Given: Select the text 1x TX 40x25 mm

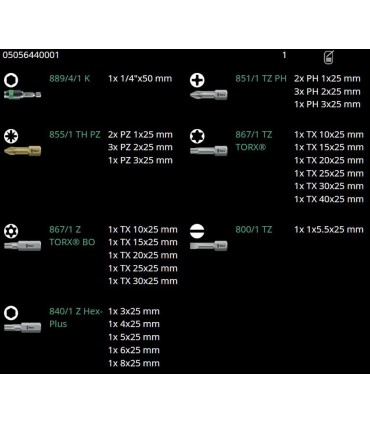Looking at the screenshot, I should click(x=329, y=199).
